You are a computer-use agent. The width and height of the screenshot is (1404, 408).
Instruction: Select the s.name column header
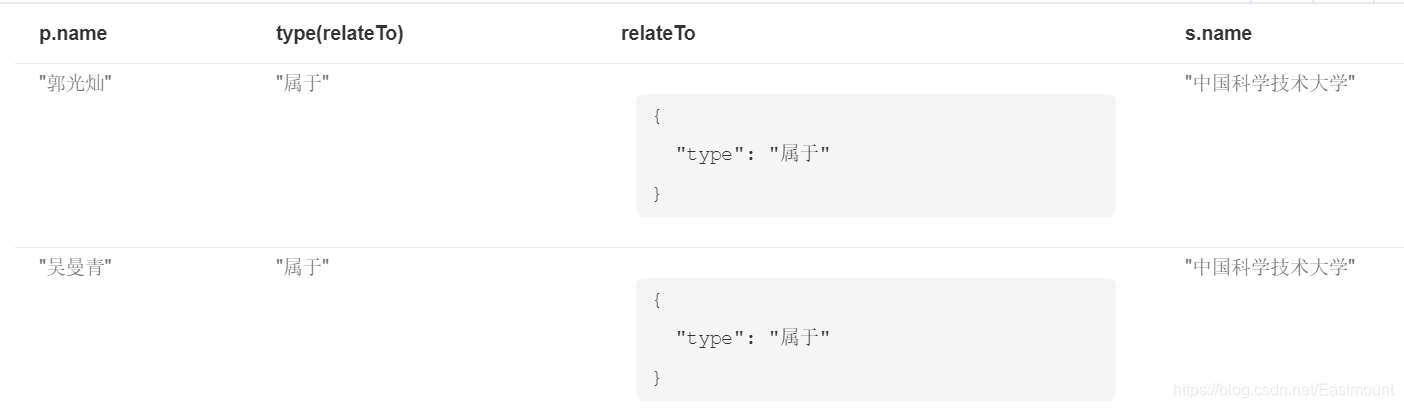1218,34
